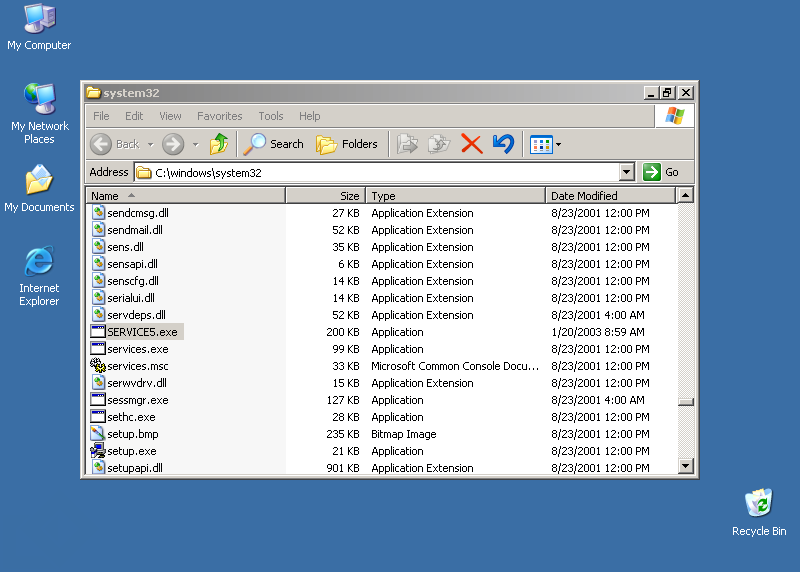The image size is (800, 572).
Task: Select the Internet Explorer desktop icon
Action: point(39,262)
